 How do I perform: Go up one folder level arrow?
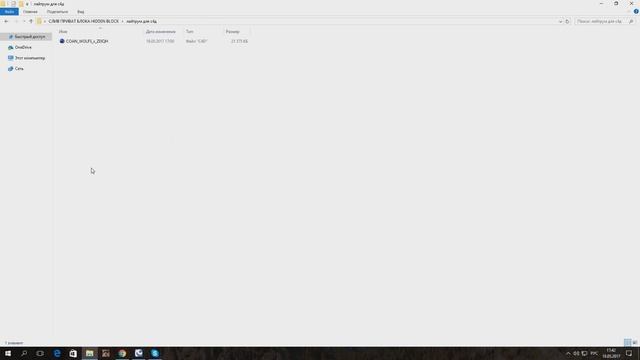(x=31, y=21)
